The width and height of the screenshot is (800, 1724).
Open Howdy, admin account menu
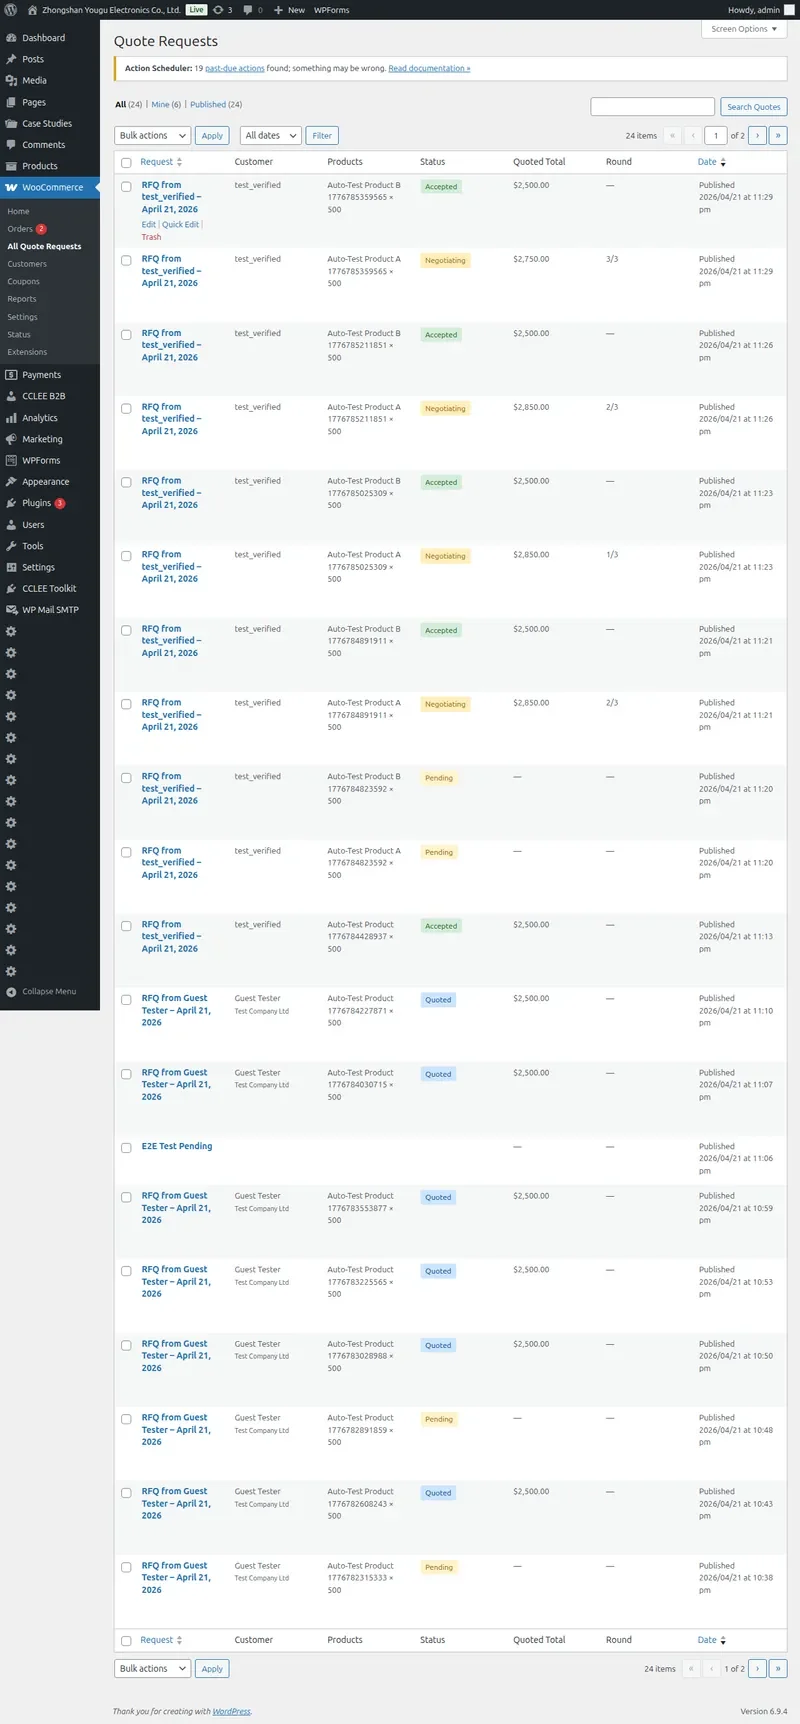click(x=761, y=10)
